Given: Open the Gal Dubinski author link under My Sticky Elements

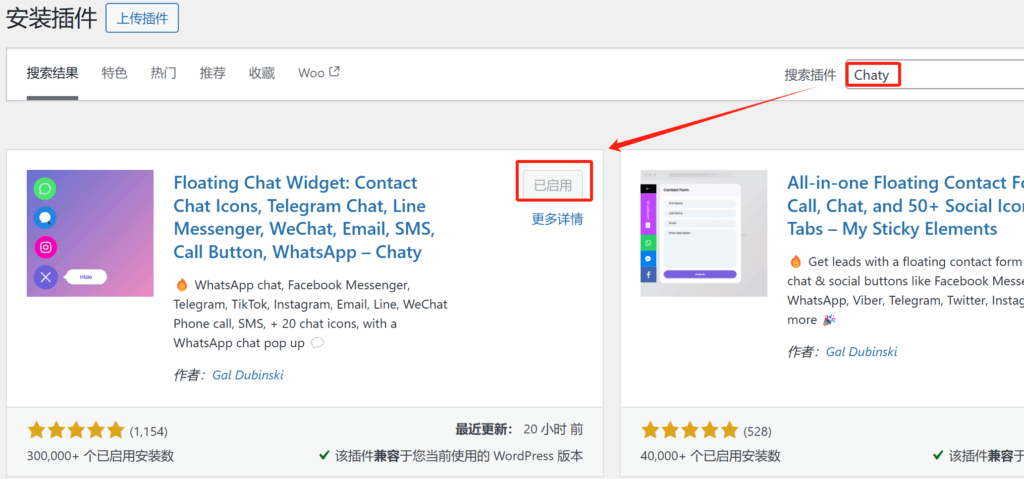Looking at the screenshot, I should pos(862,352).
